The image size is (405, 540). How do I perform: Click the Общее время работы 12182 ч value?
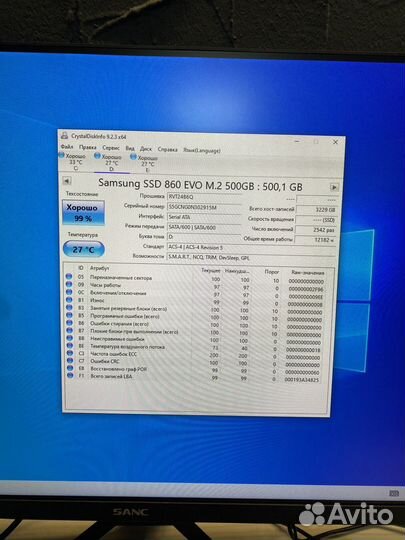coord(315,240)
